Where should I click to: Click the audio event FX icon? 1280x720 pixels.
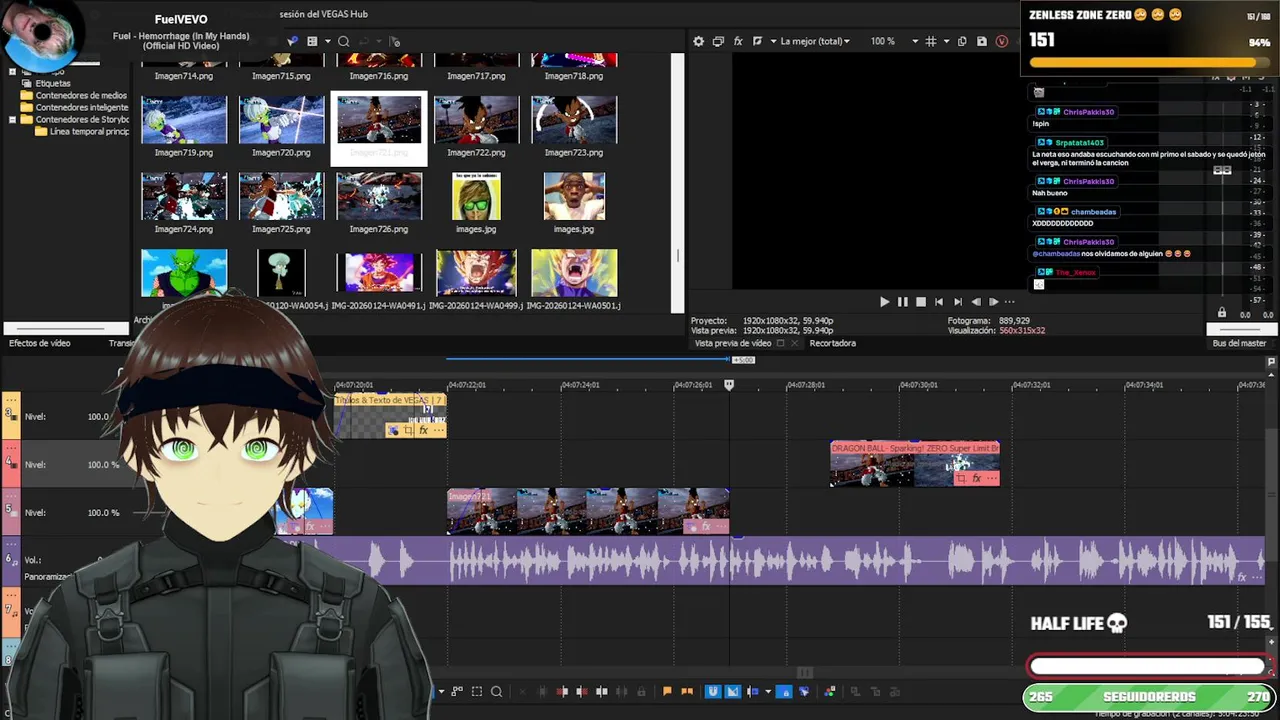point(1242,577)
